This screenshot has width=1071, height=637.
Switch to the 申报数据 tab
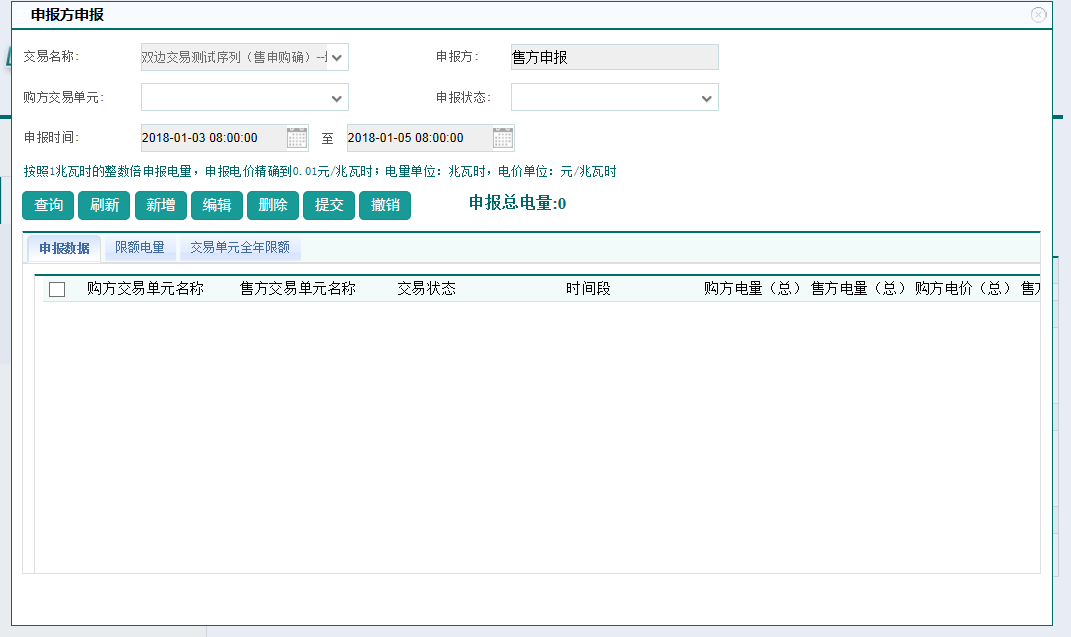[x=64, y=248]
